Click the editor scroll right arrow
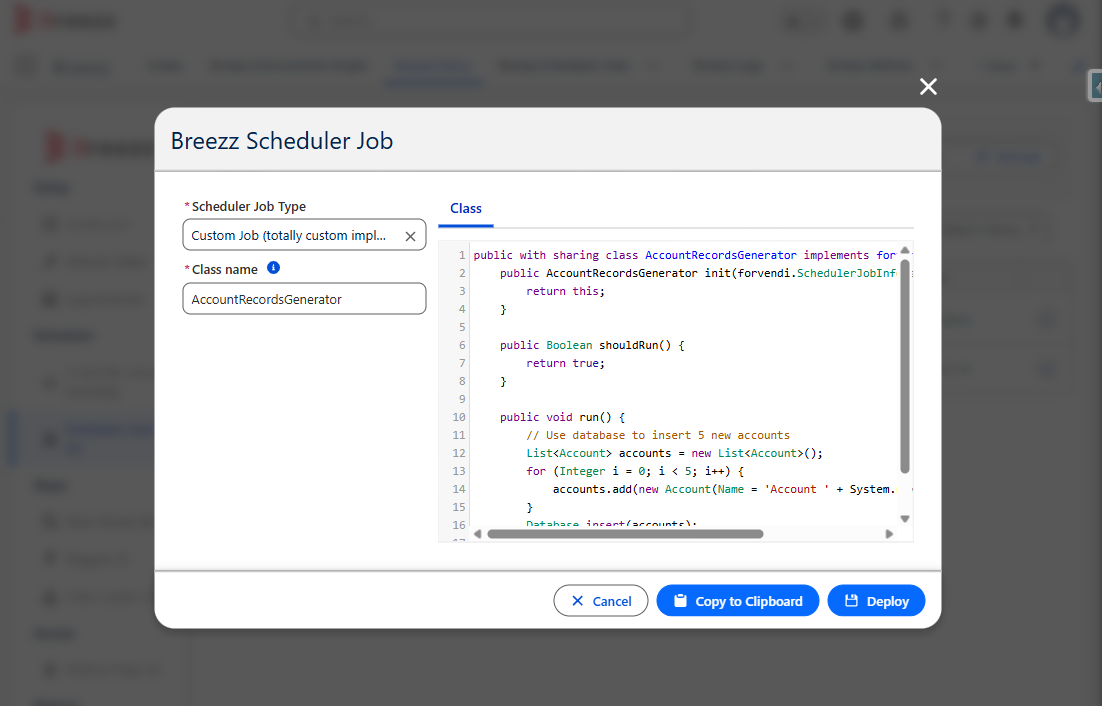1102x706 pixels. 889,534
